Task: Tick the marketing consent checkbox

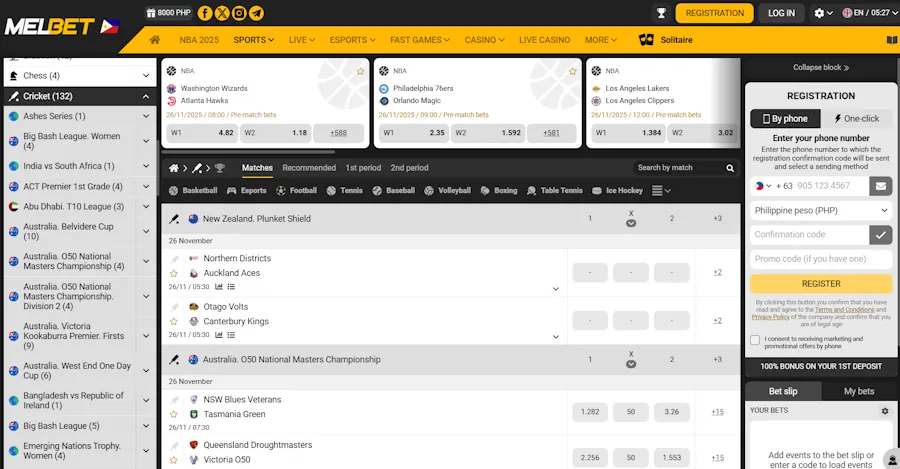Action: pyautogui.click(x=755, y=340)
